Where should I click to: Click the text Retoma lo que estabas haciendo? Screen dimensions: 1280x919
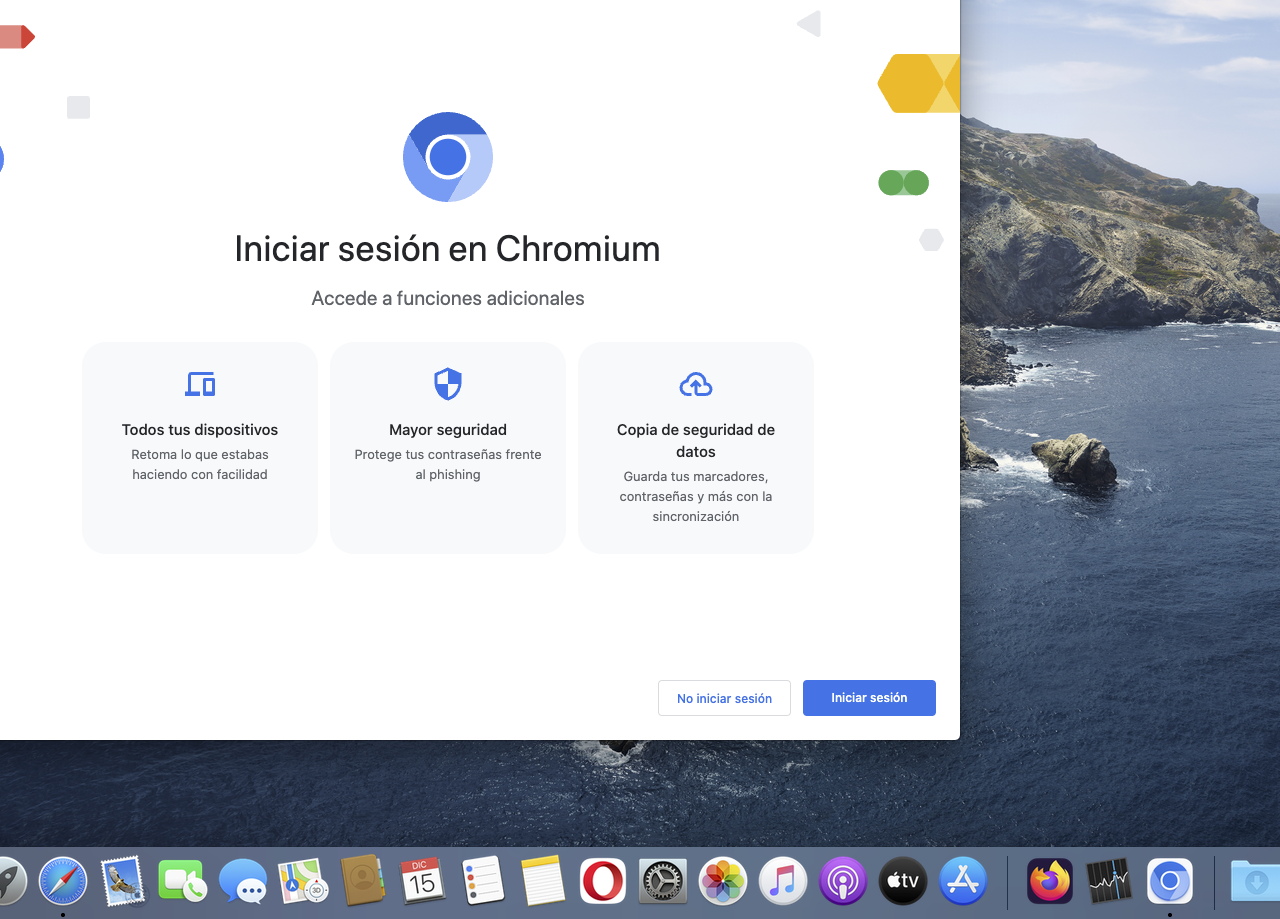click(200, 465)
